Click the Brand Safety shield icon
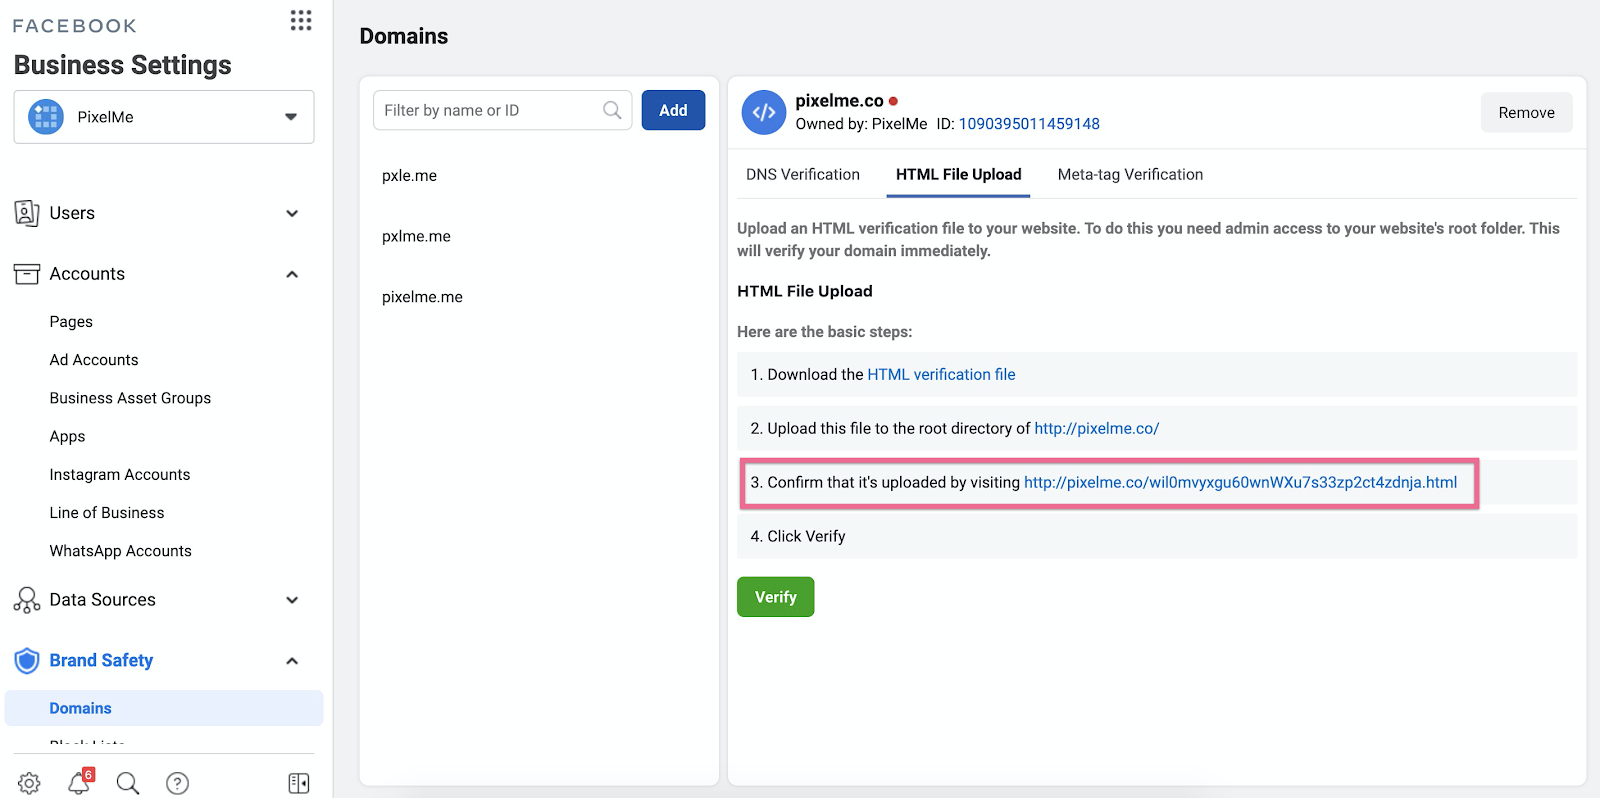 point(27,661)
